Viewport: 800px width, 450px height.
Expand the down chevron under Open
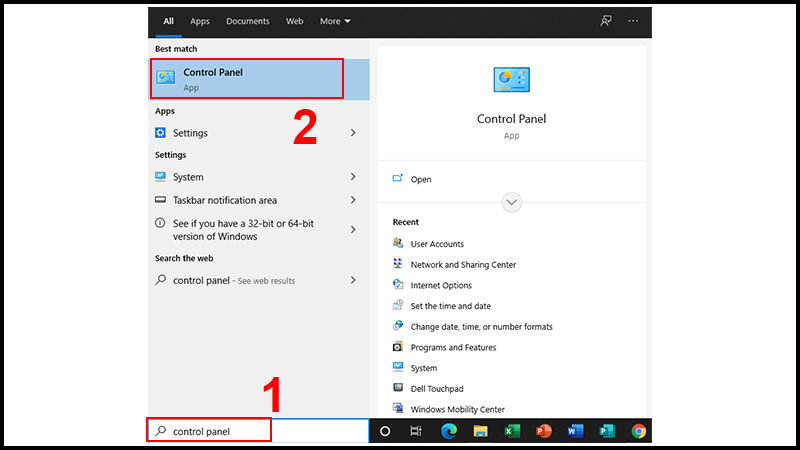(512, 202)
